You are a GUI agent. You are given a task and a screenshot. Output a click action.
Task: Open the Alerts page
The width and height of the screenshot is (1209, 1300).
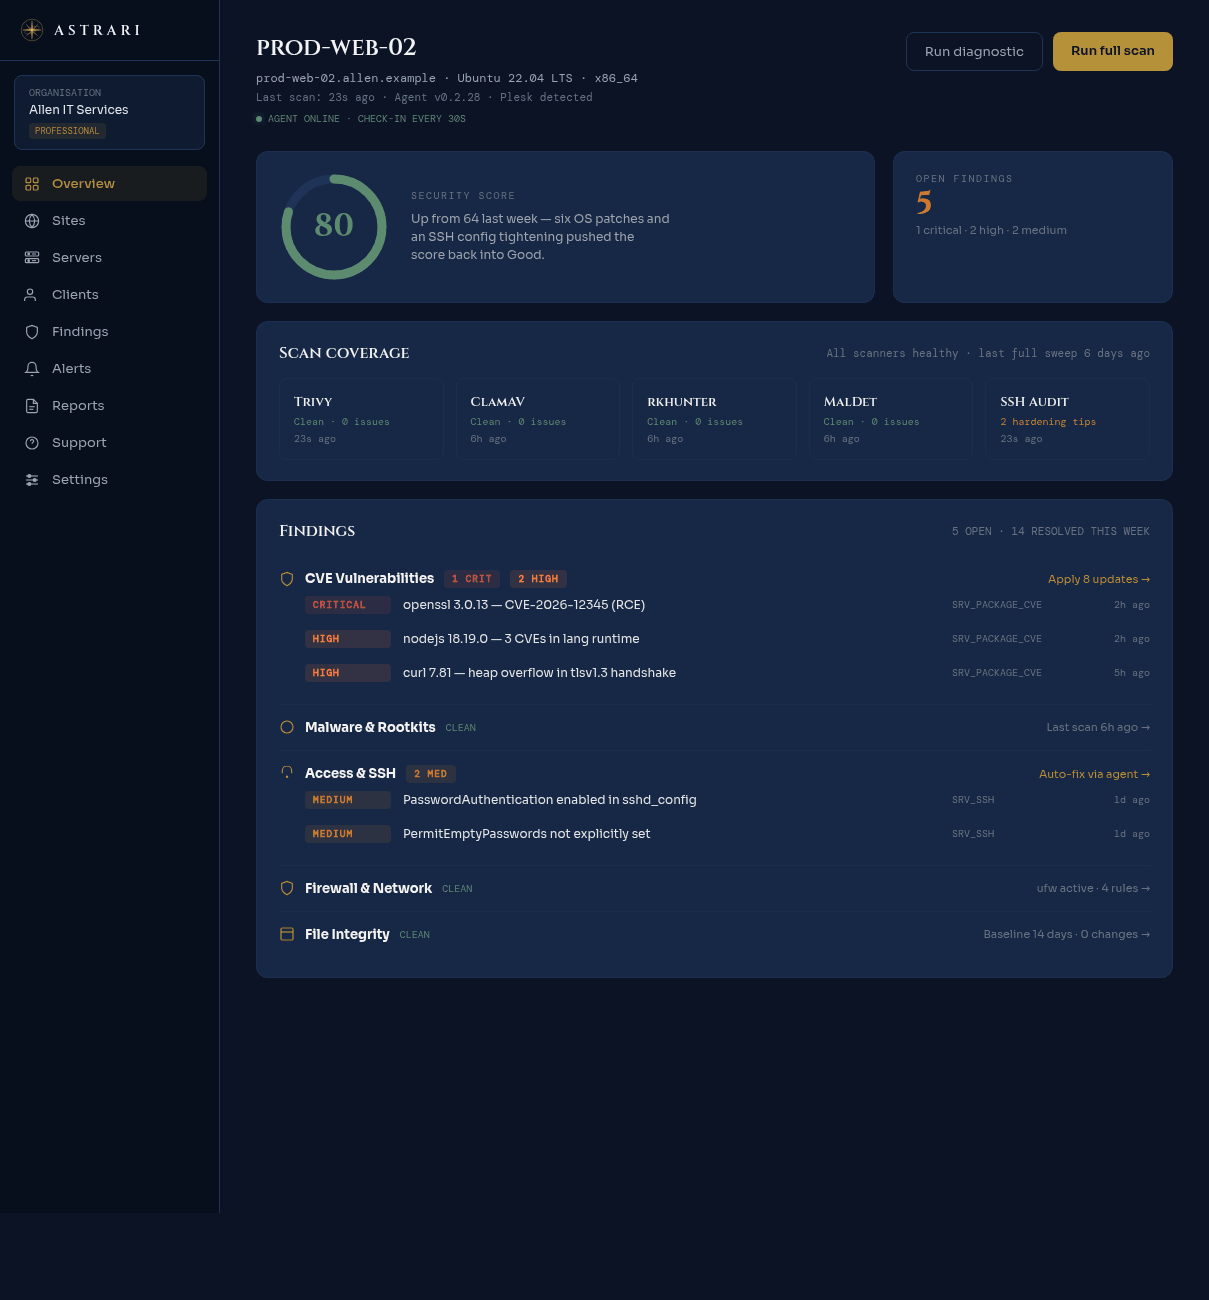[109, 369]
